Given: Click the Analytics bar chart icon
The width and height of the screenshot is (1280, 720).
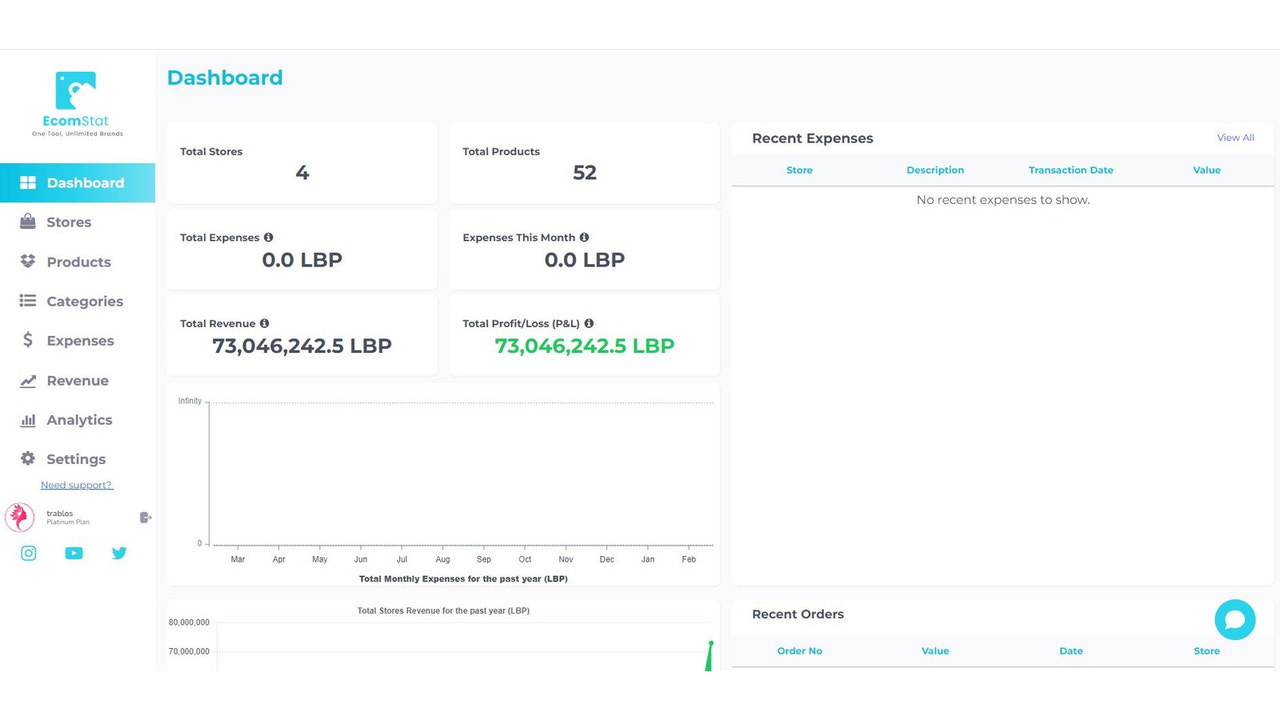Looking at the screenshot, I should click(28, 420).
